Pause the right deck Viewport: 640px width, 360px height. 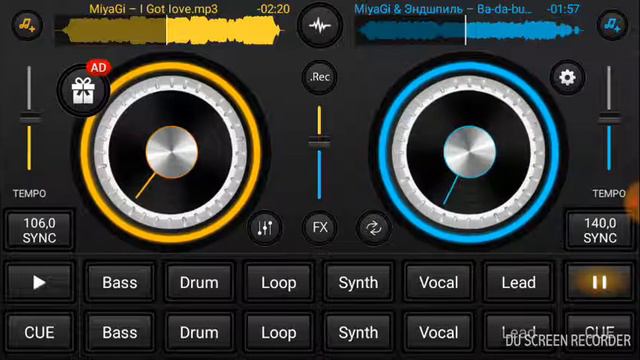(599, 282)
